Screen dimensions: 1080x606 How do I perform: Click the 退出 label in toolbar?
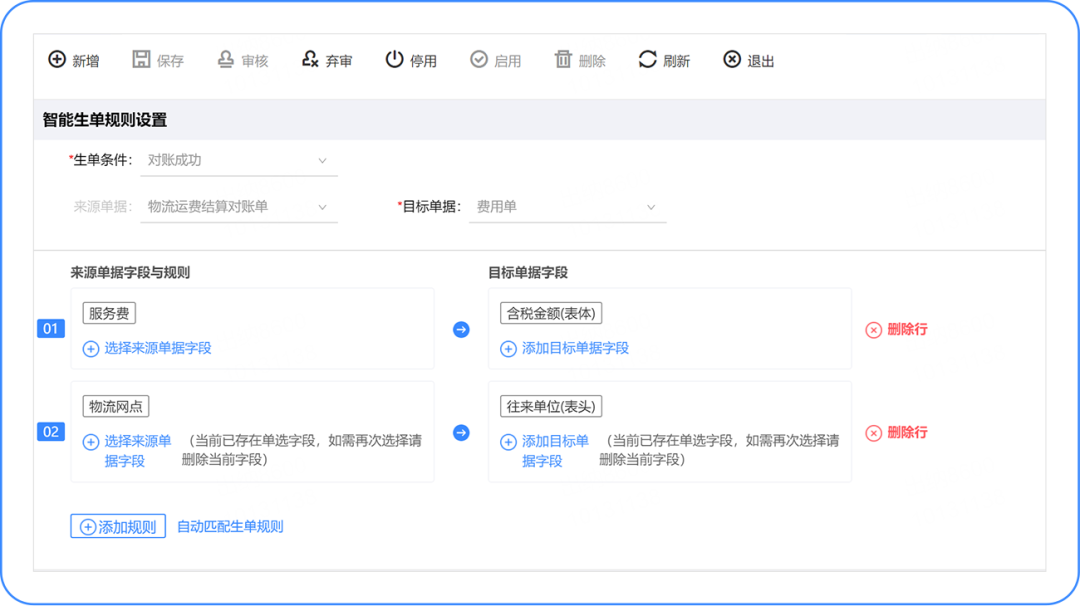click(761, 61)
